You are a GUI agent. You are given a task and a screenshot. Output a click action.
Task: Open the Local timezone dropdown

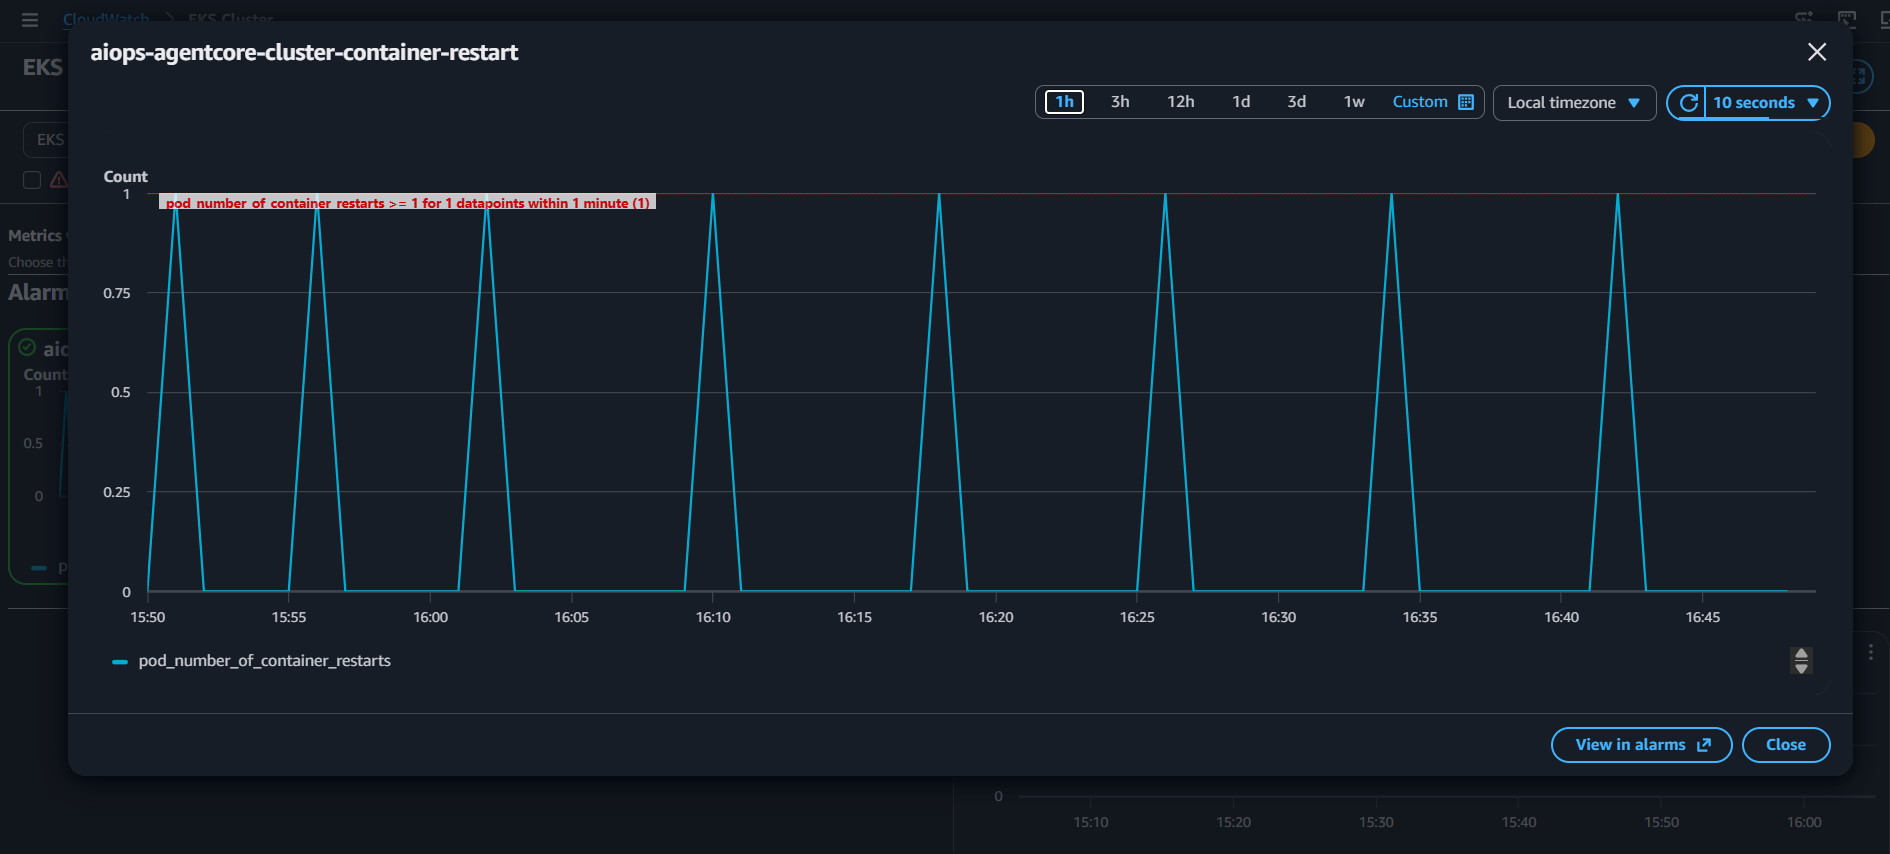tap(1574, 103)
